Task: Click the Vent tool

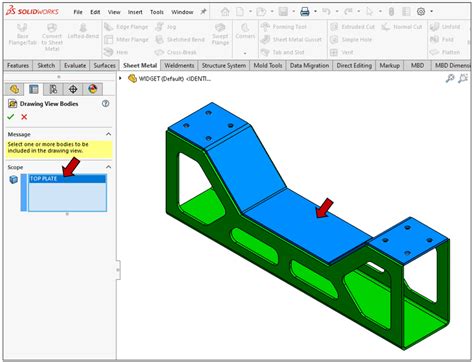Action: (341, 52)
